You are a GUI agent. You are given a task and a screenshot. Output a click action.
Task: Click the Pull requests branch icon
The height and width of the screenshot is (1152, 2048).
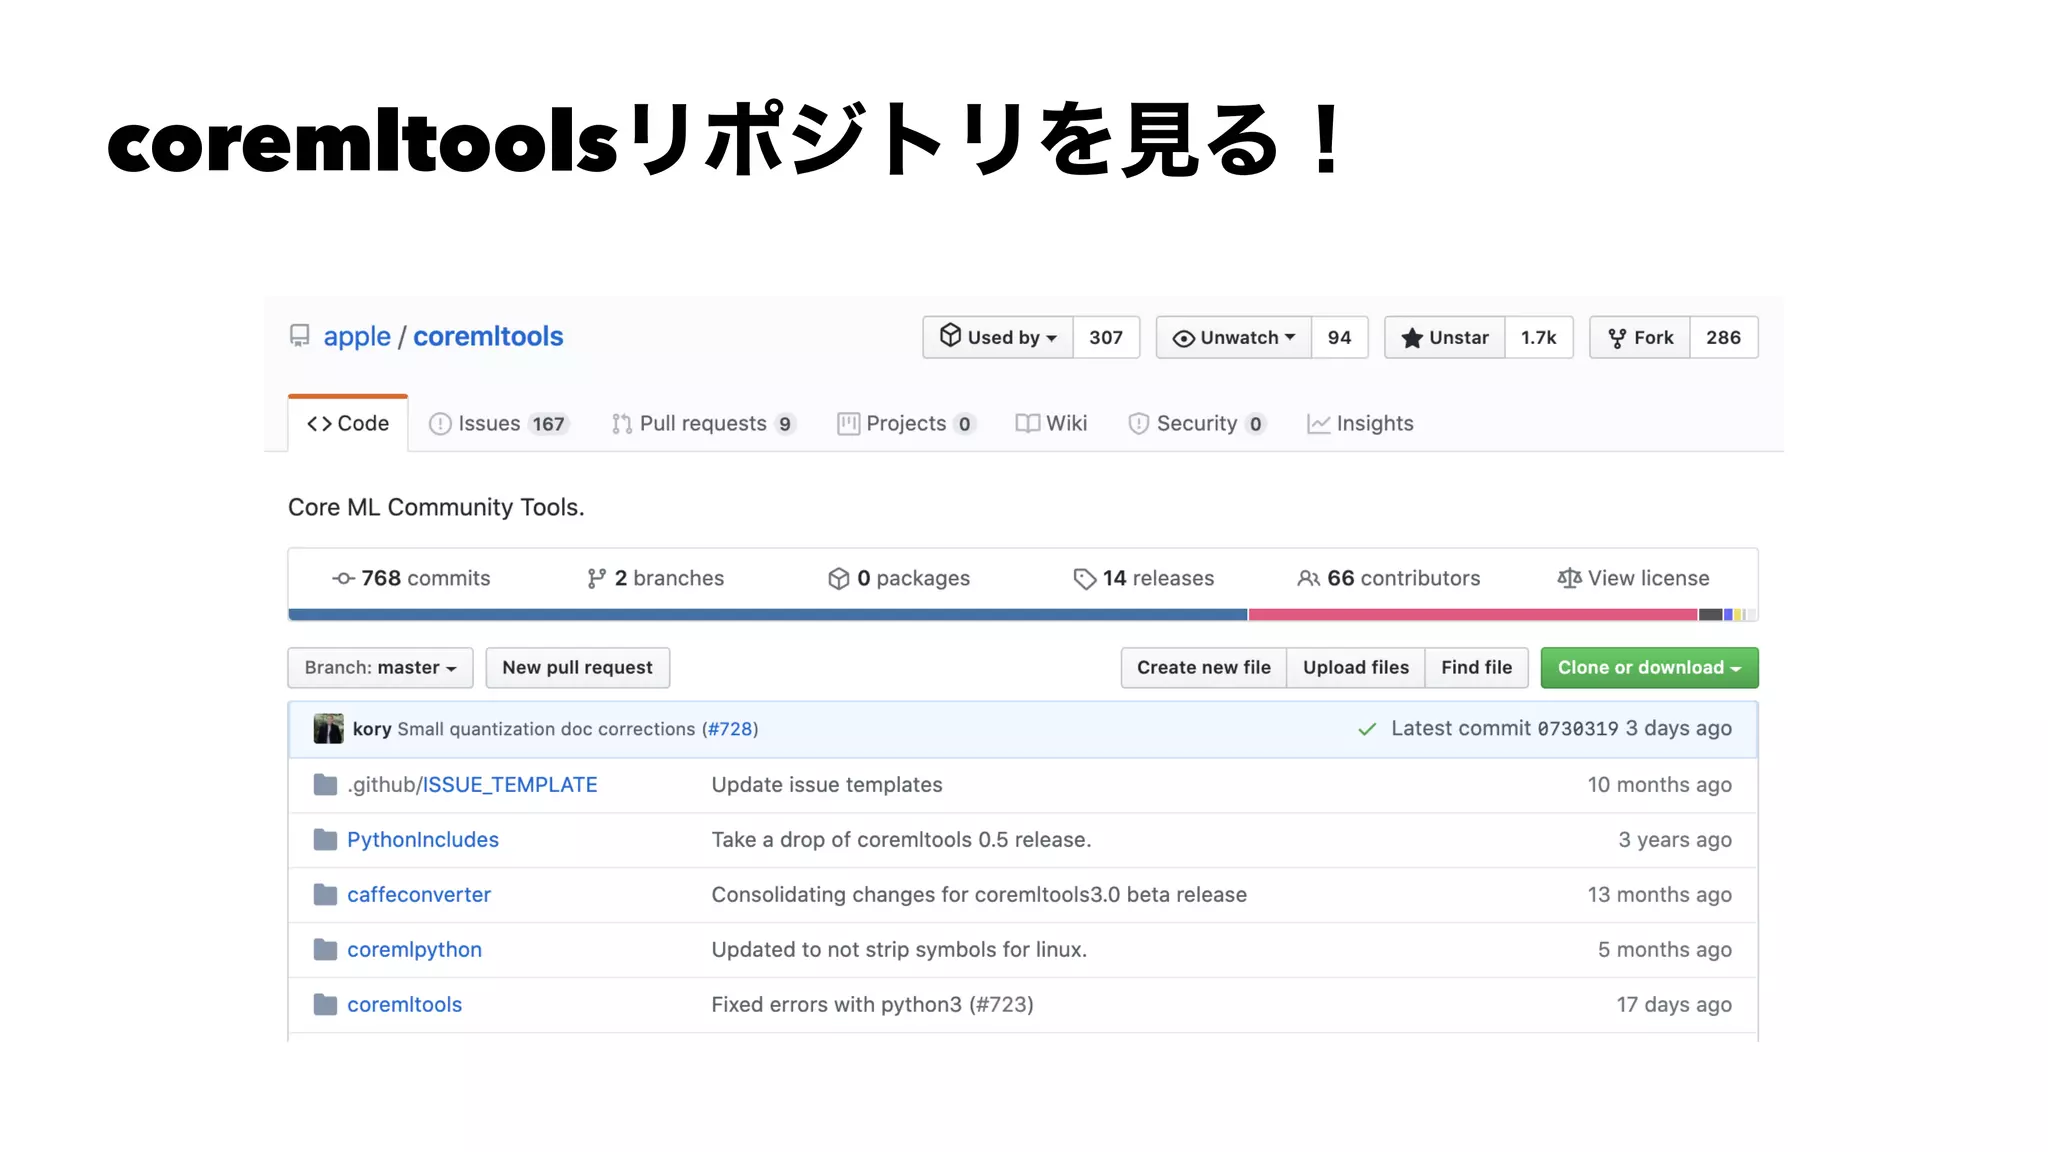tap(622, 424)
